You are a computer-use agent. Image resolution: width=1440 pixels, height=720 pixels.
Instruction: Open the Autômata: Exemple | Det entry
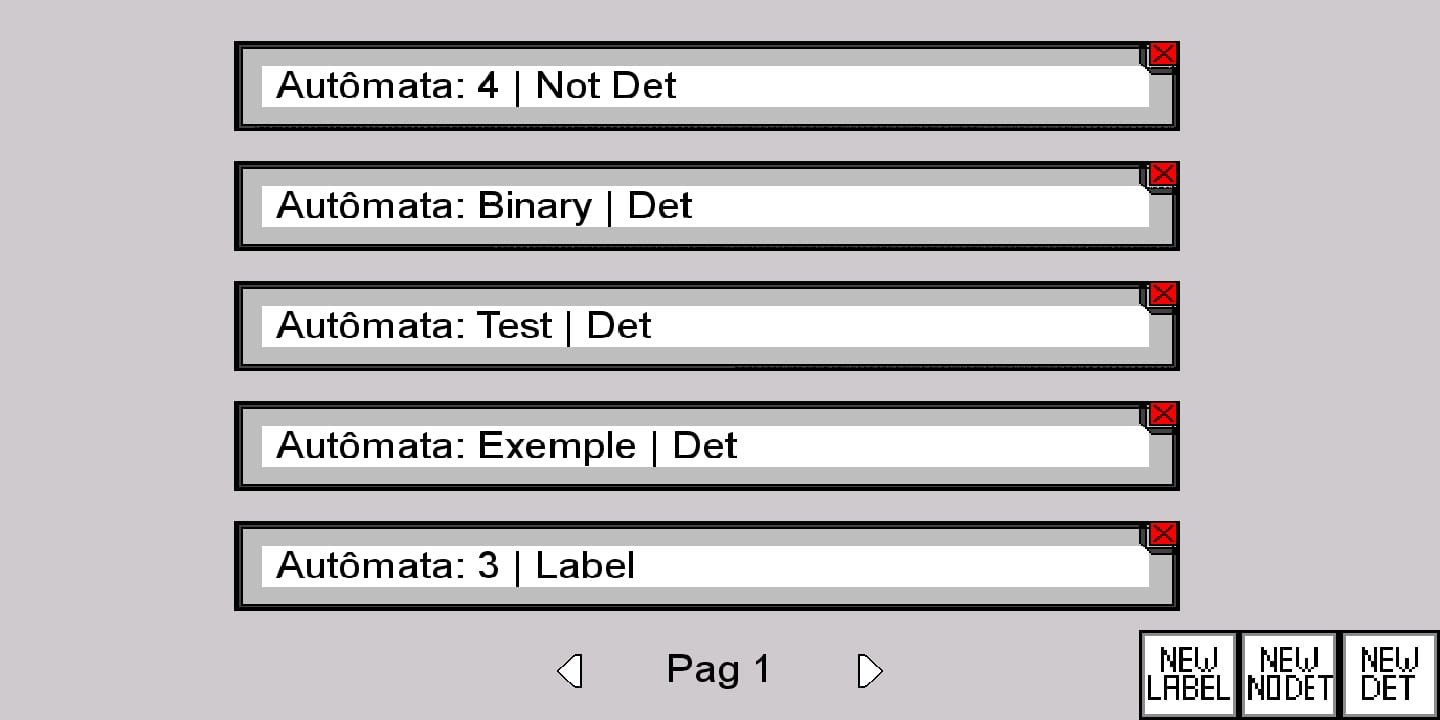705,446
